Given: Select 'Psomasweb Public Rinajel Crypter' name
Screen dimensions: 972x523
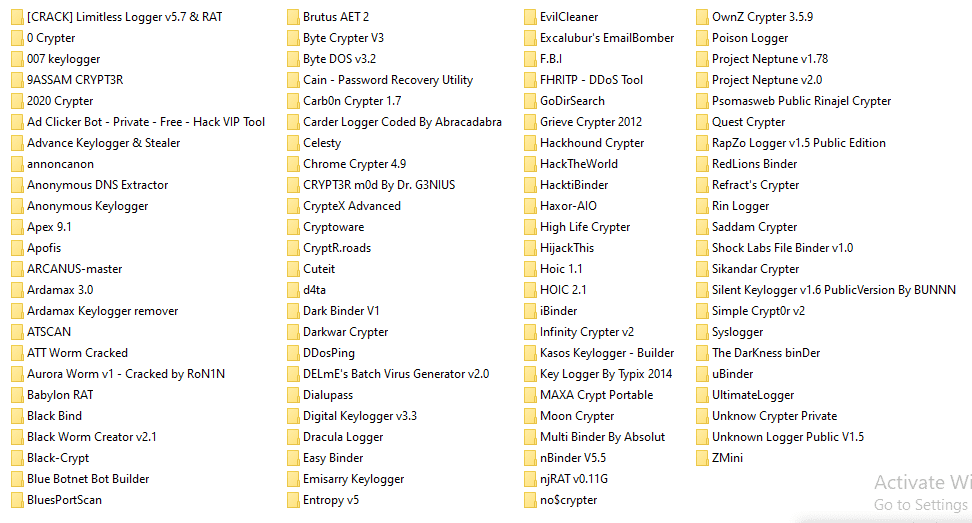Looking at the screenshot, I should tap(802, 102).
